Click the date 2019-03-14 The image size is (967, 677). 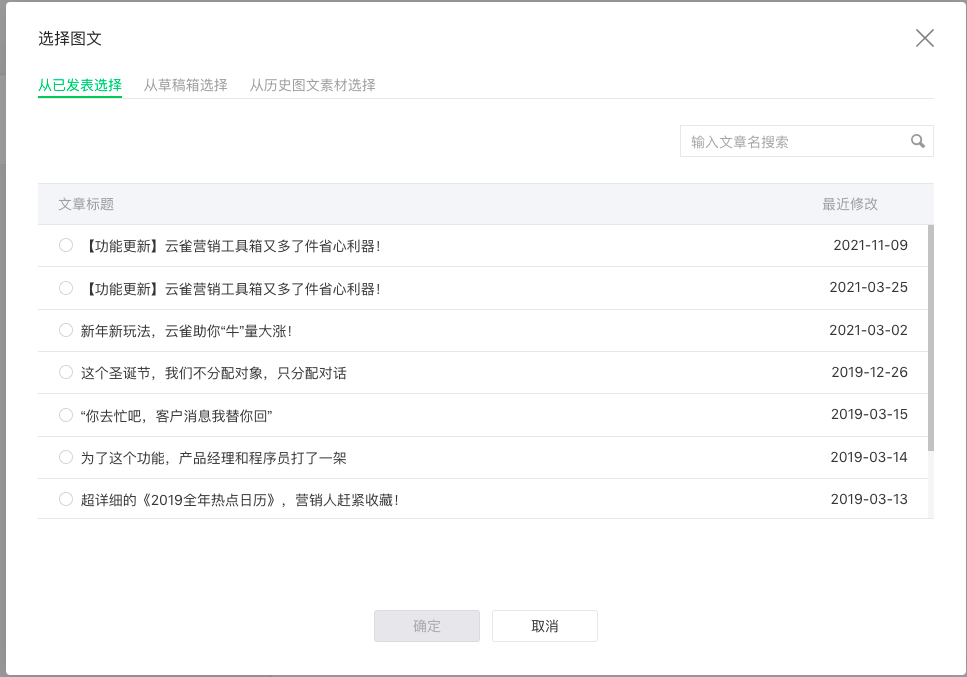click(869, 457)
